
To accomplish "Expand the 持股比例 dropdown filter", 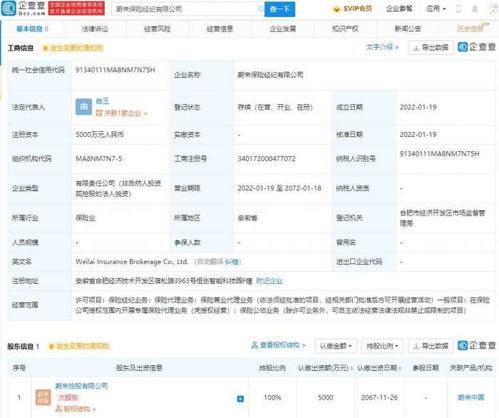I will (x=382, y=346).
